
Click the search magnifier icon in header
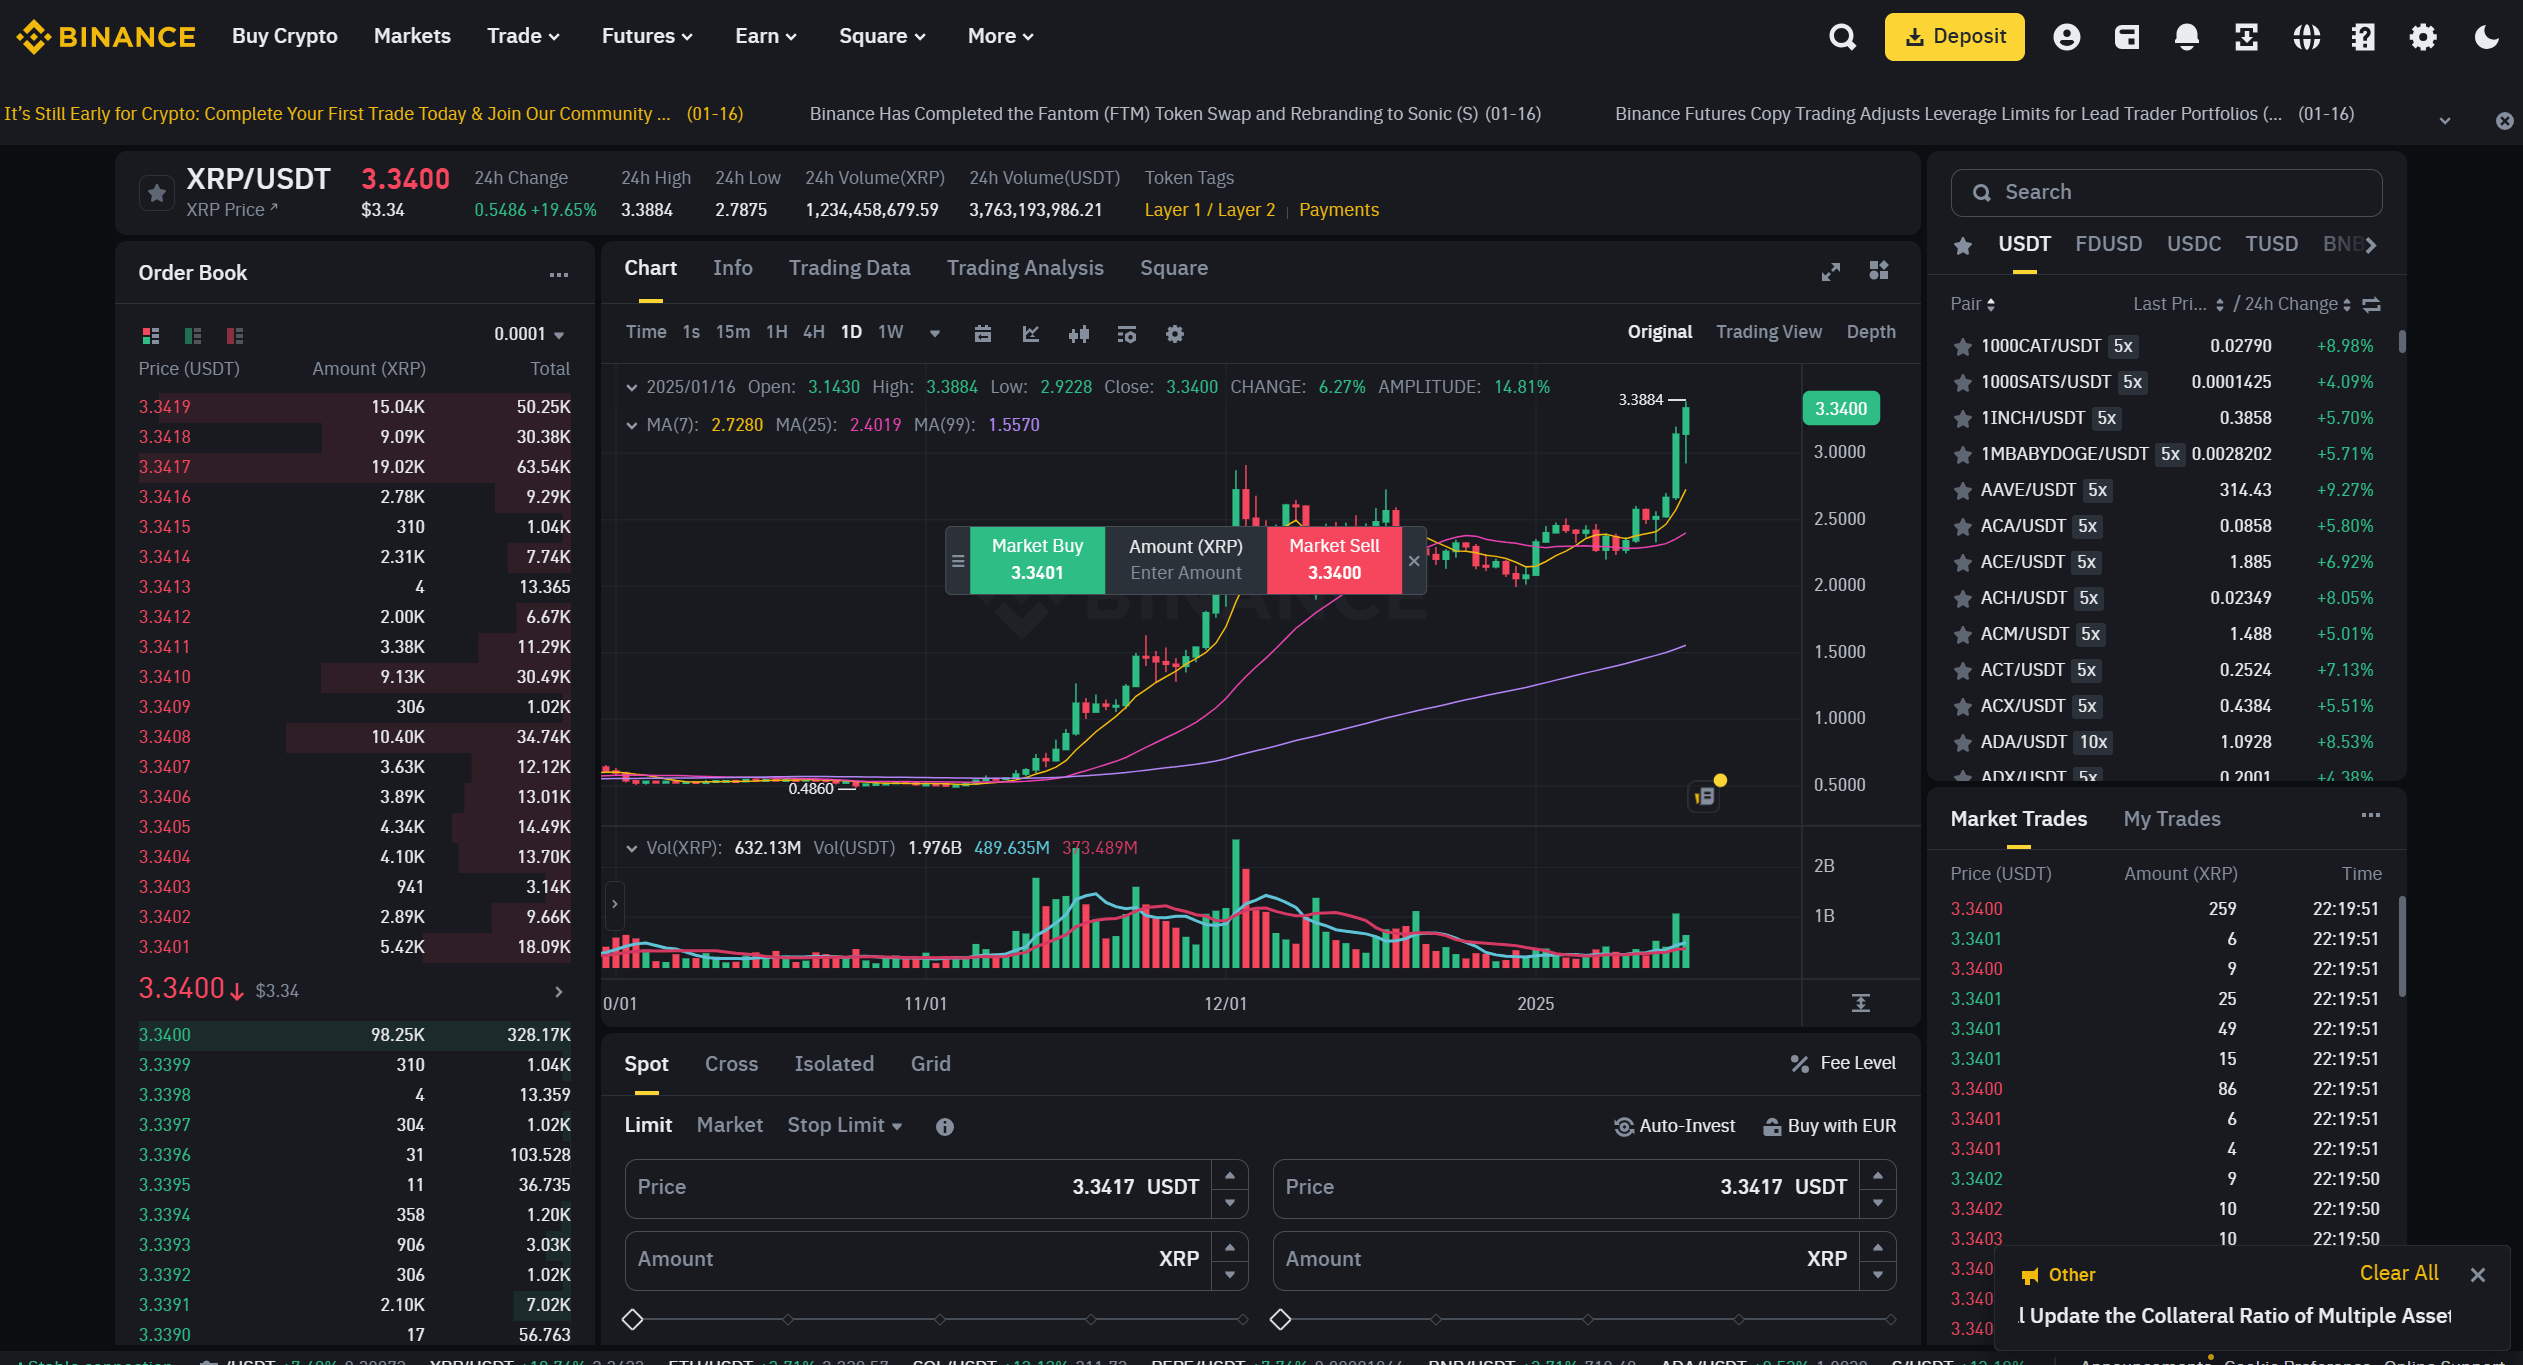point(1842,37)
